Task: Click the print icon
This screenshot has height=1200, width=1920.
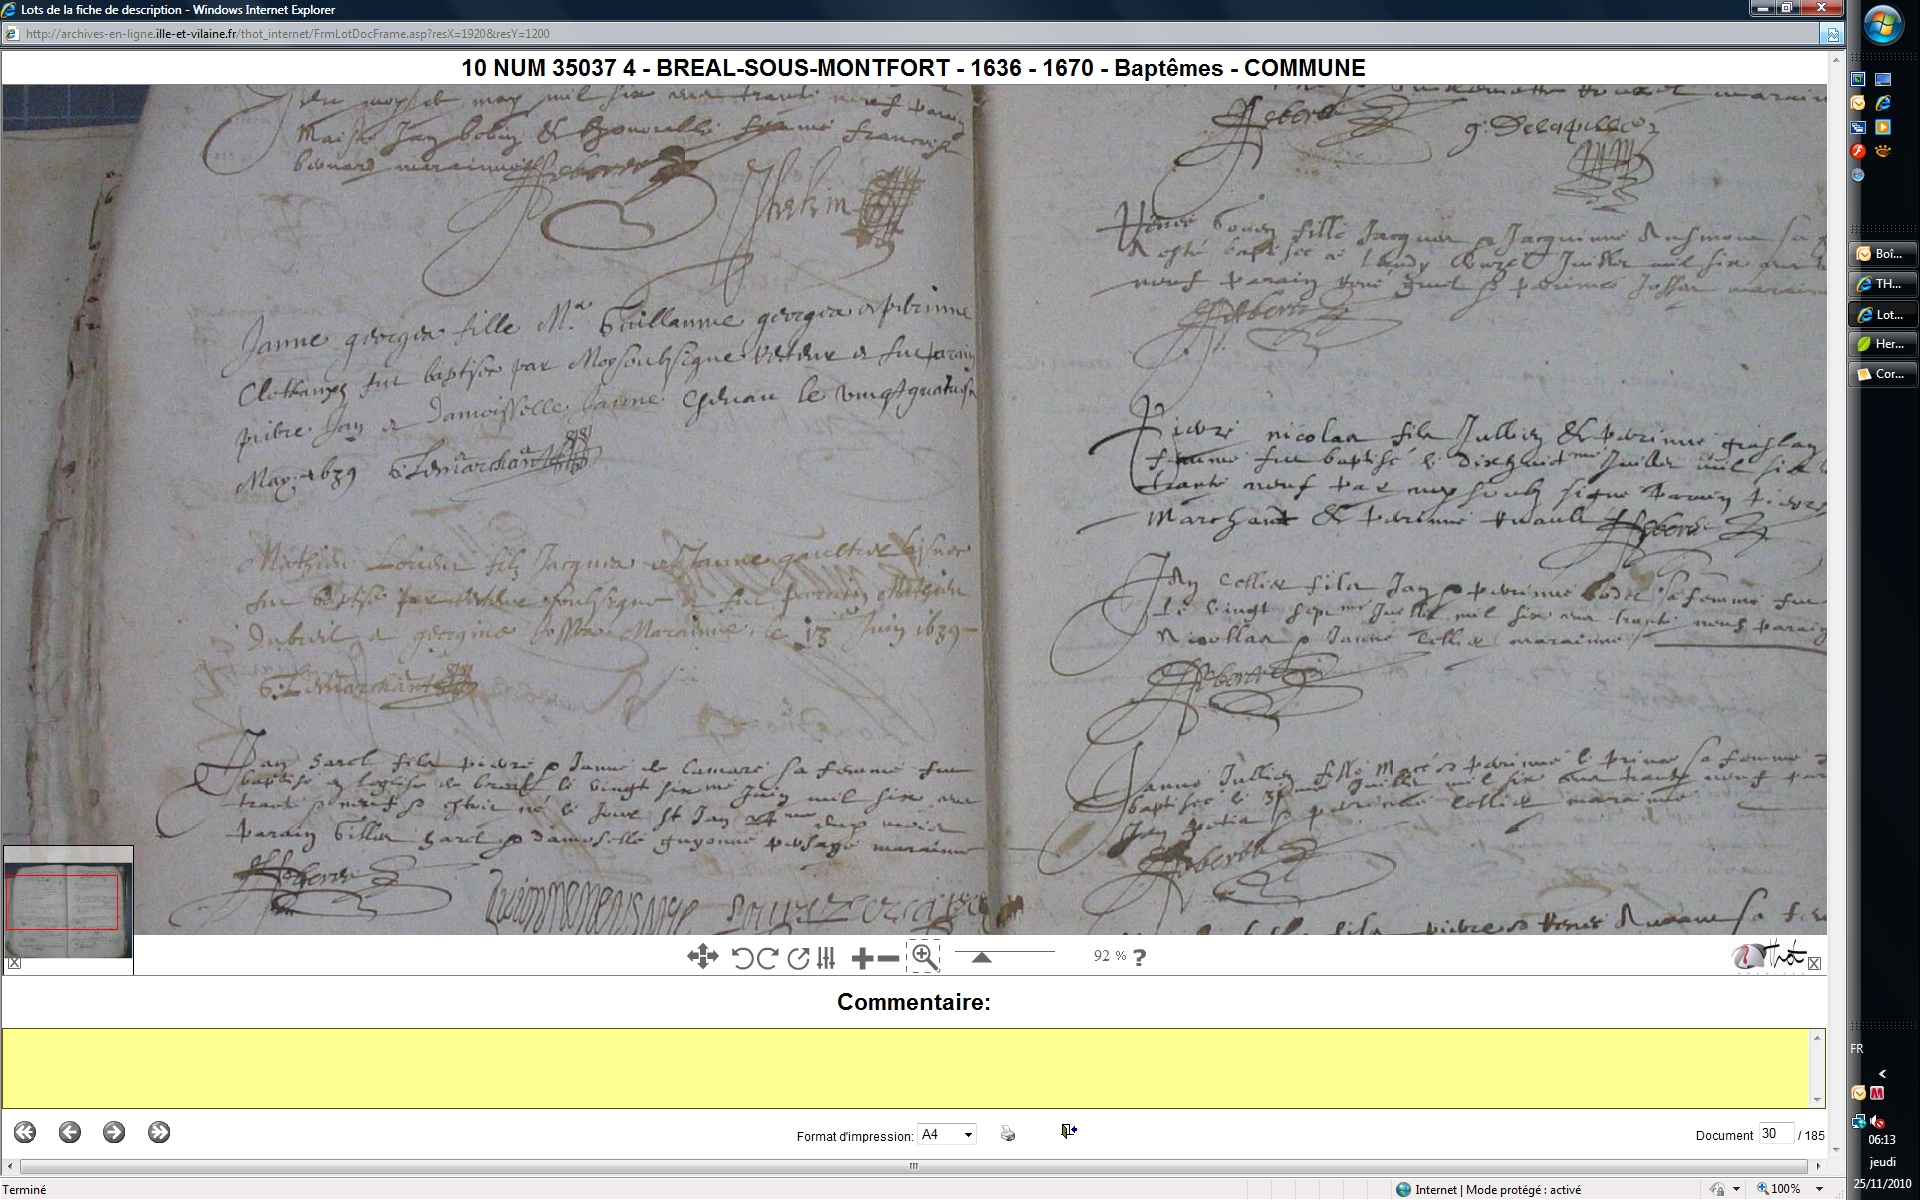Action: click(1008, 1133)
